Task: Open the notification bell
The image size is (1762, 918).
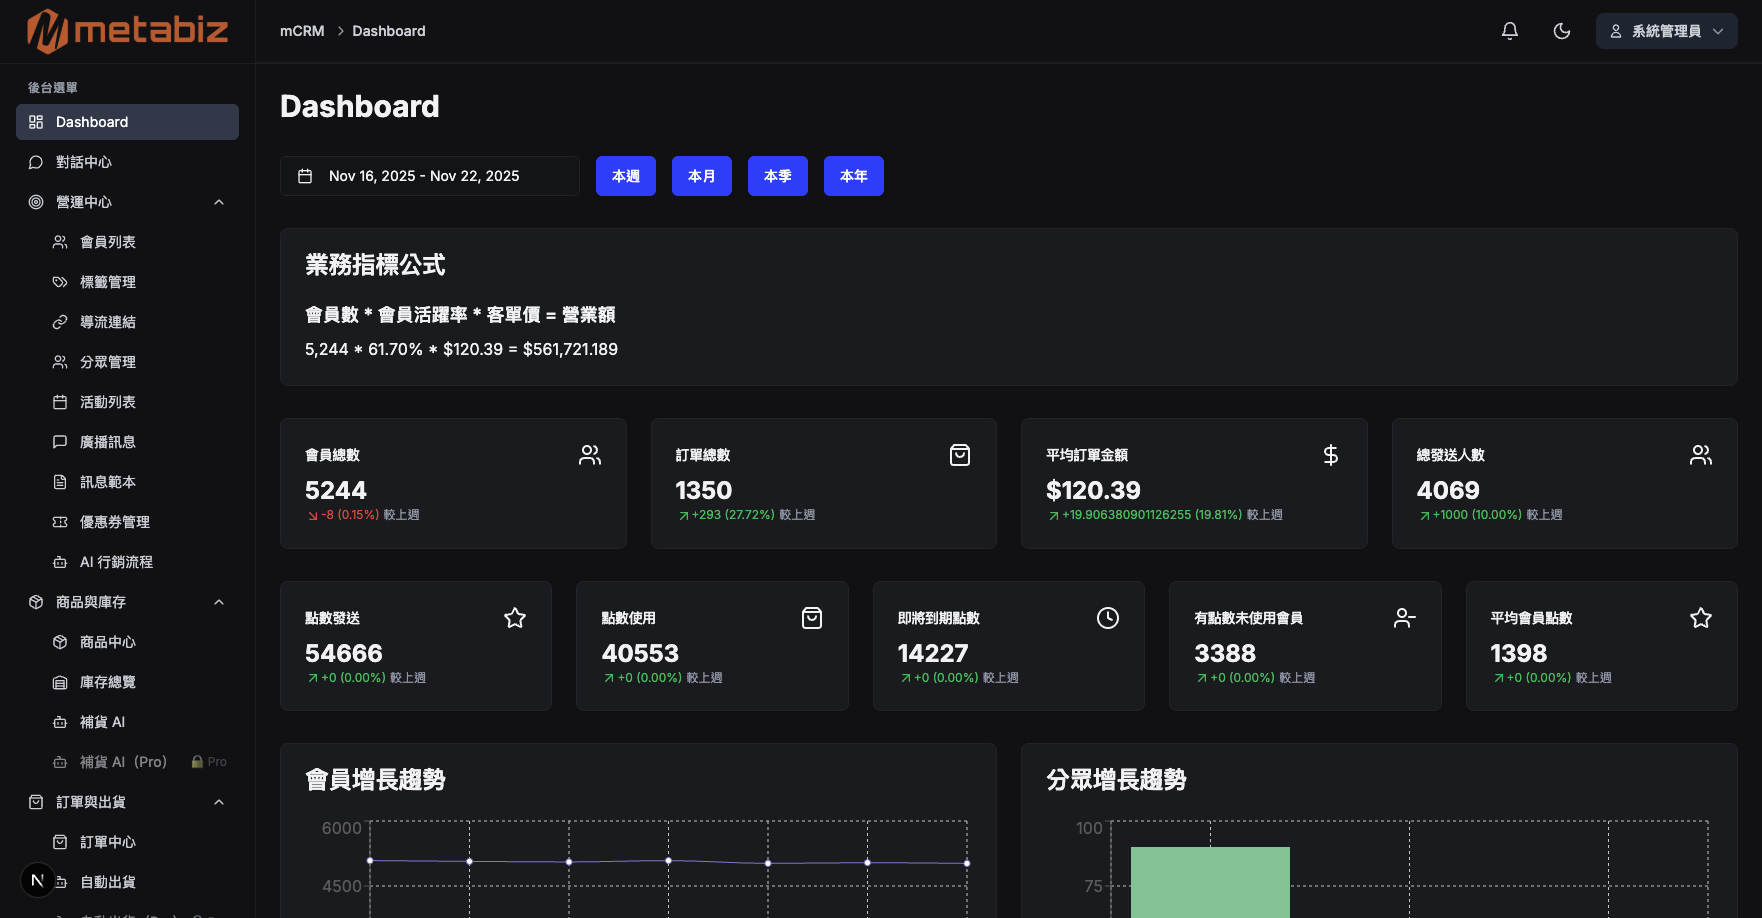Action: click(x=1509, y=31)
